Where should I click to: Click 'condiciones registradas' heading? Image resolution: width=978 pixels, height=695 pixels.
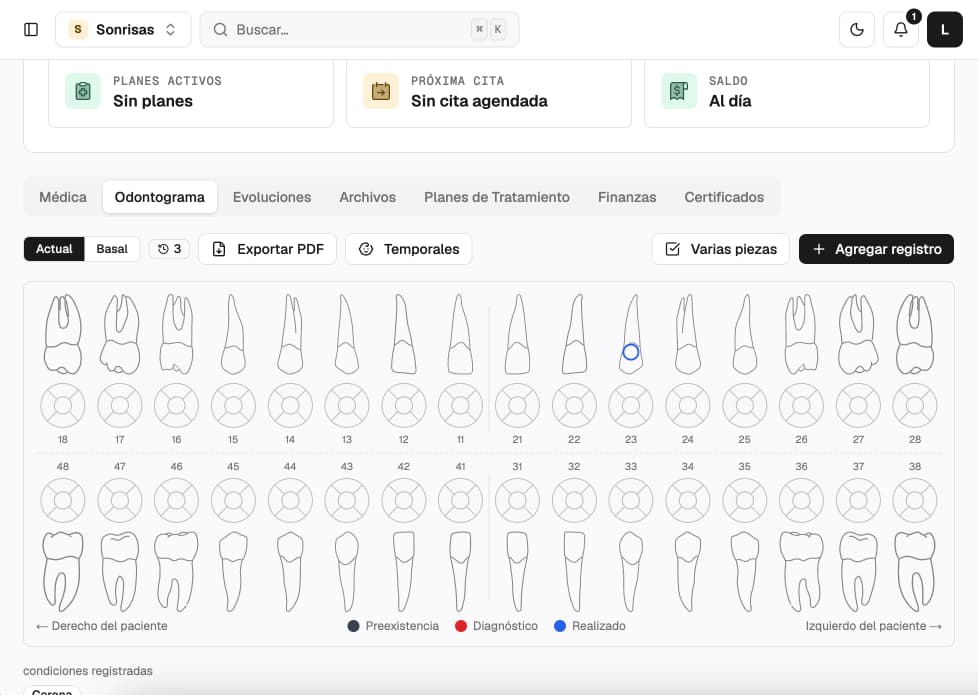88,671
